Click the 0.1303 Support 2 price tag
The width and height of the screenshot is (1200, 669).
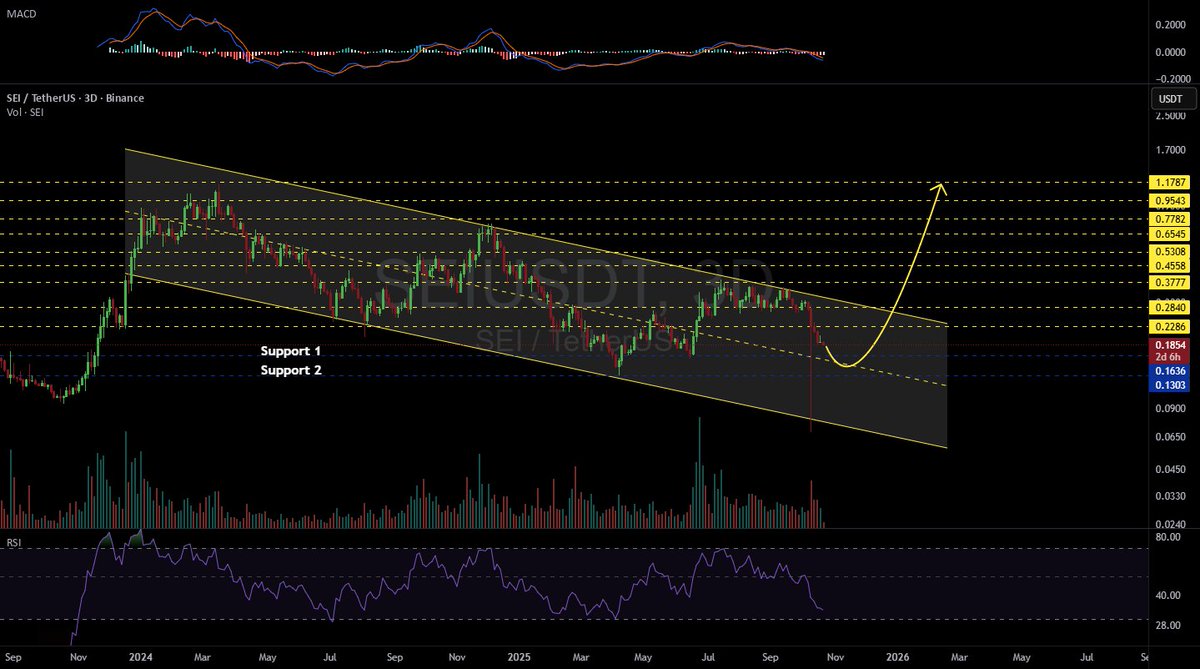[1169, 386]
